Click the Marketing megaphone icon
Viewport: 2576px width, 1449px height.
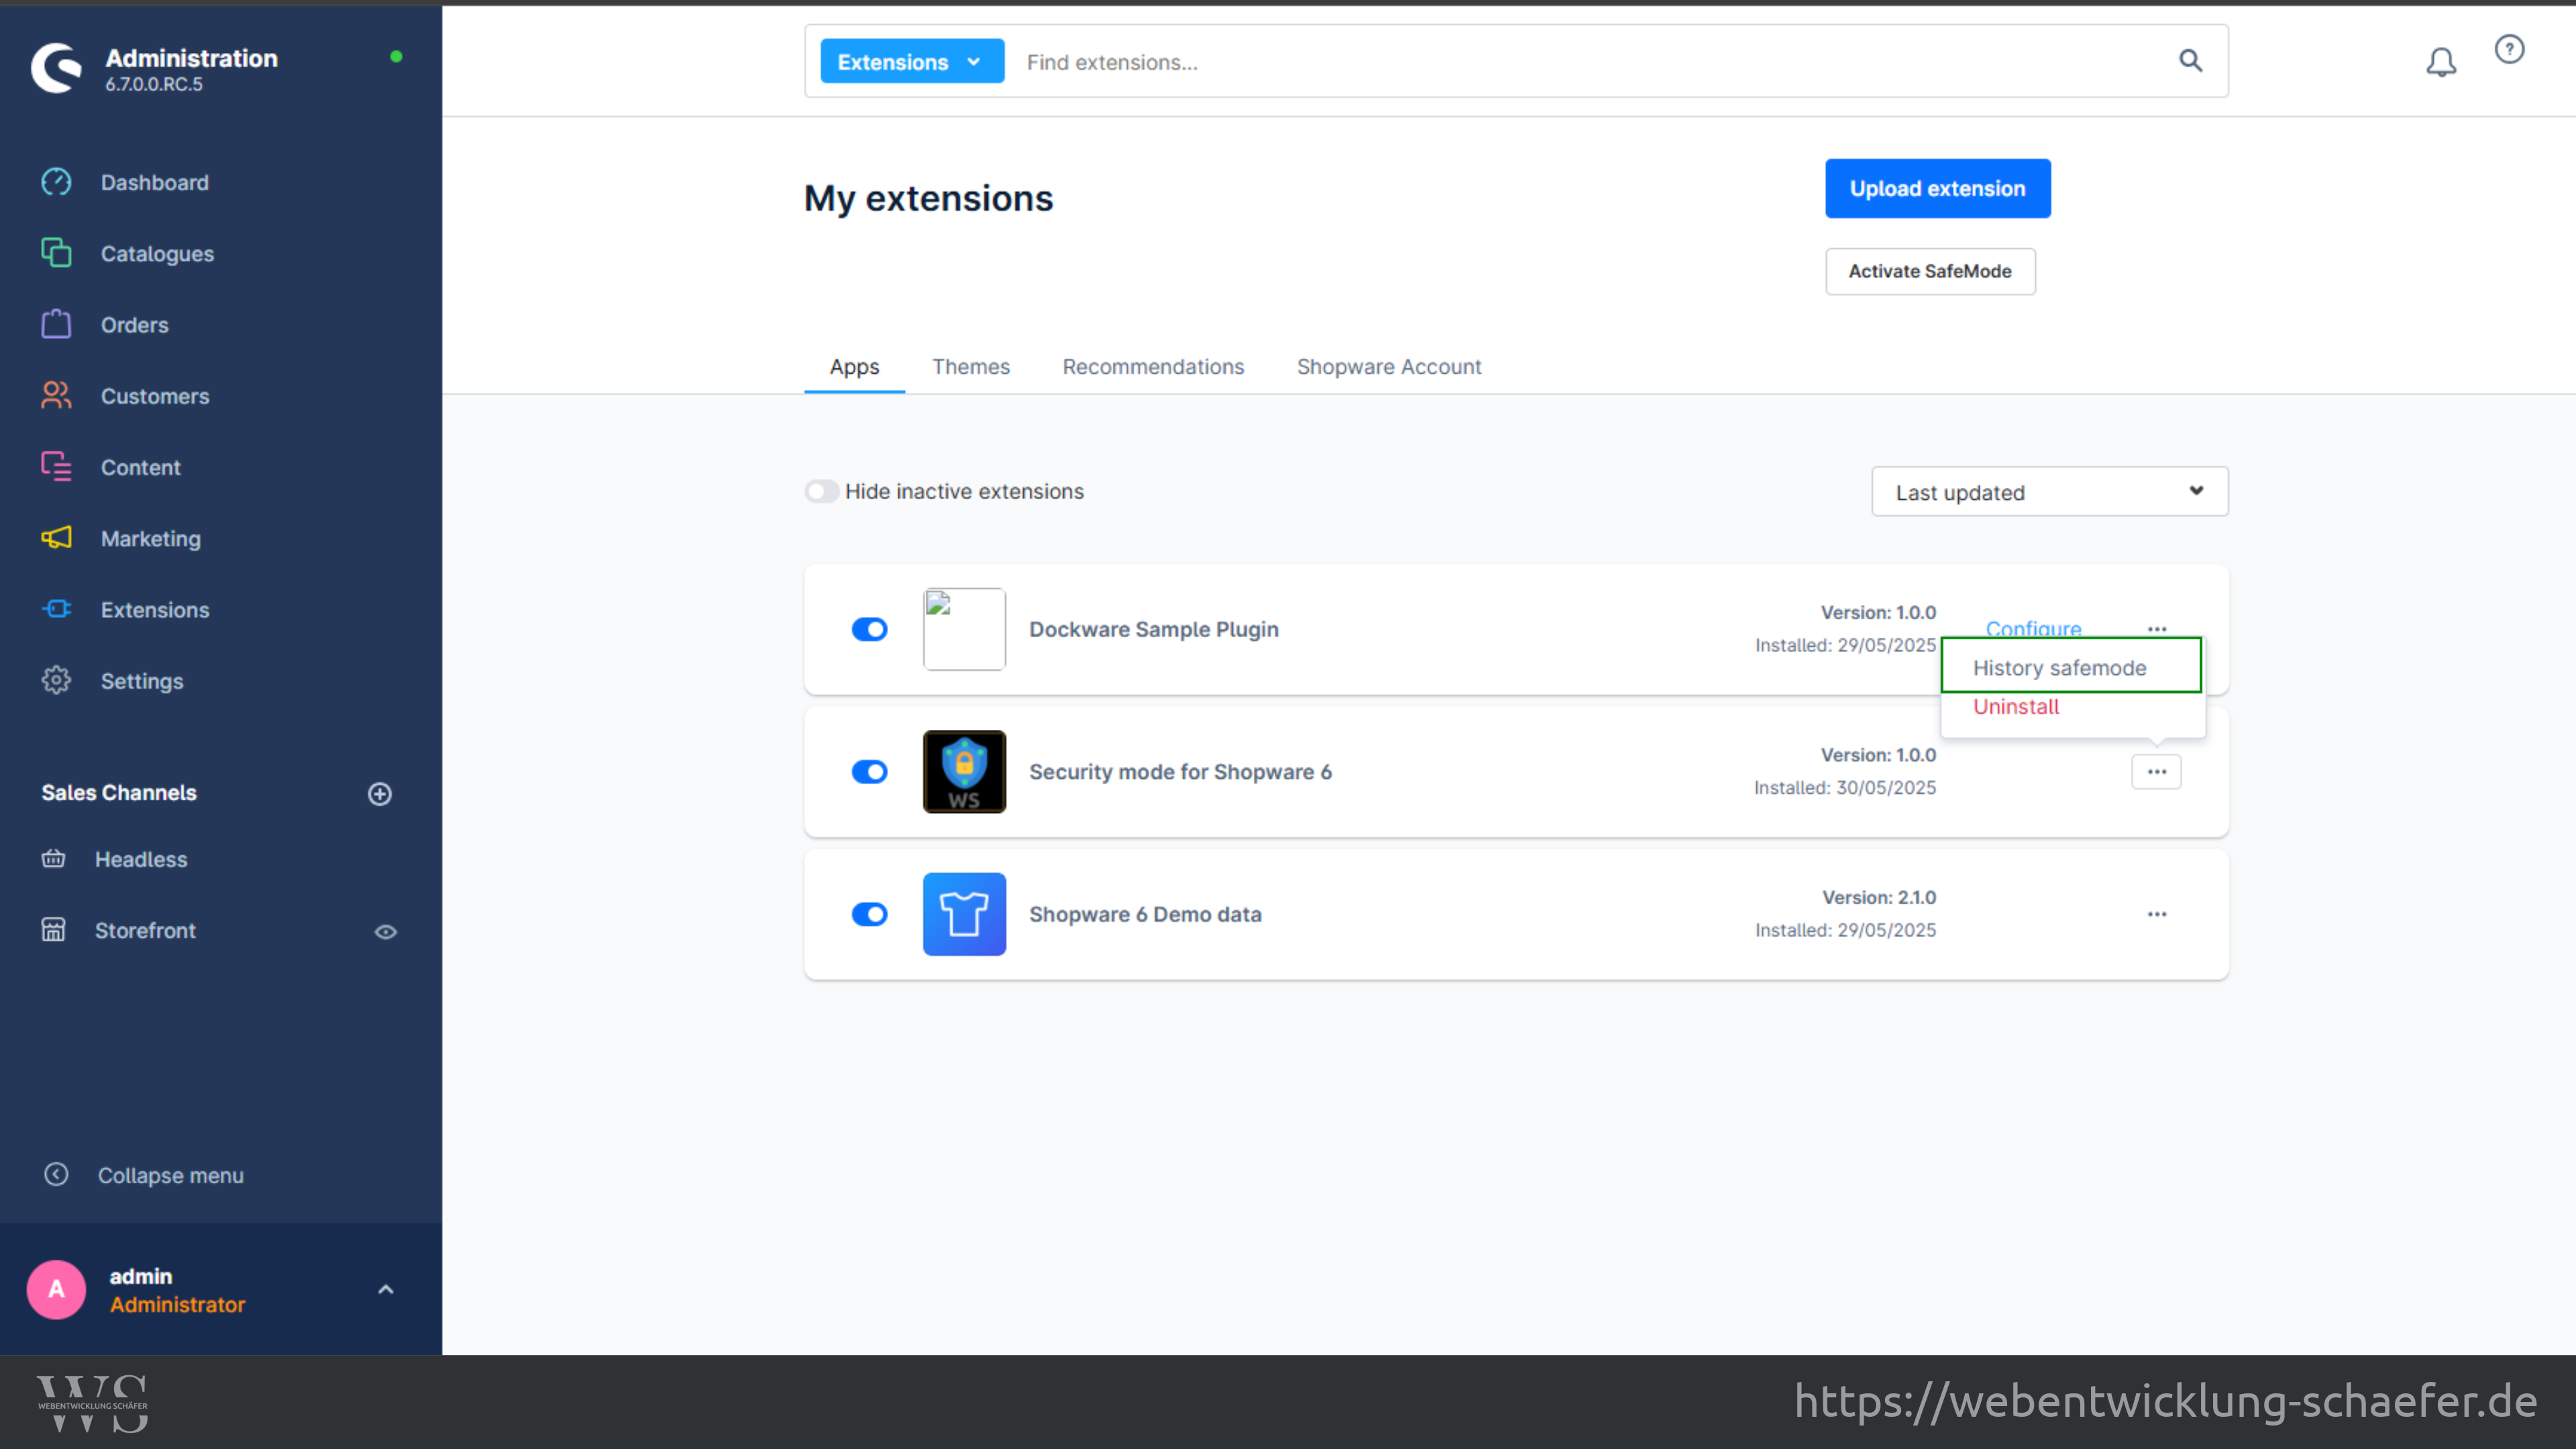point(56,538)
